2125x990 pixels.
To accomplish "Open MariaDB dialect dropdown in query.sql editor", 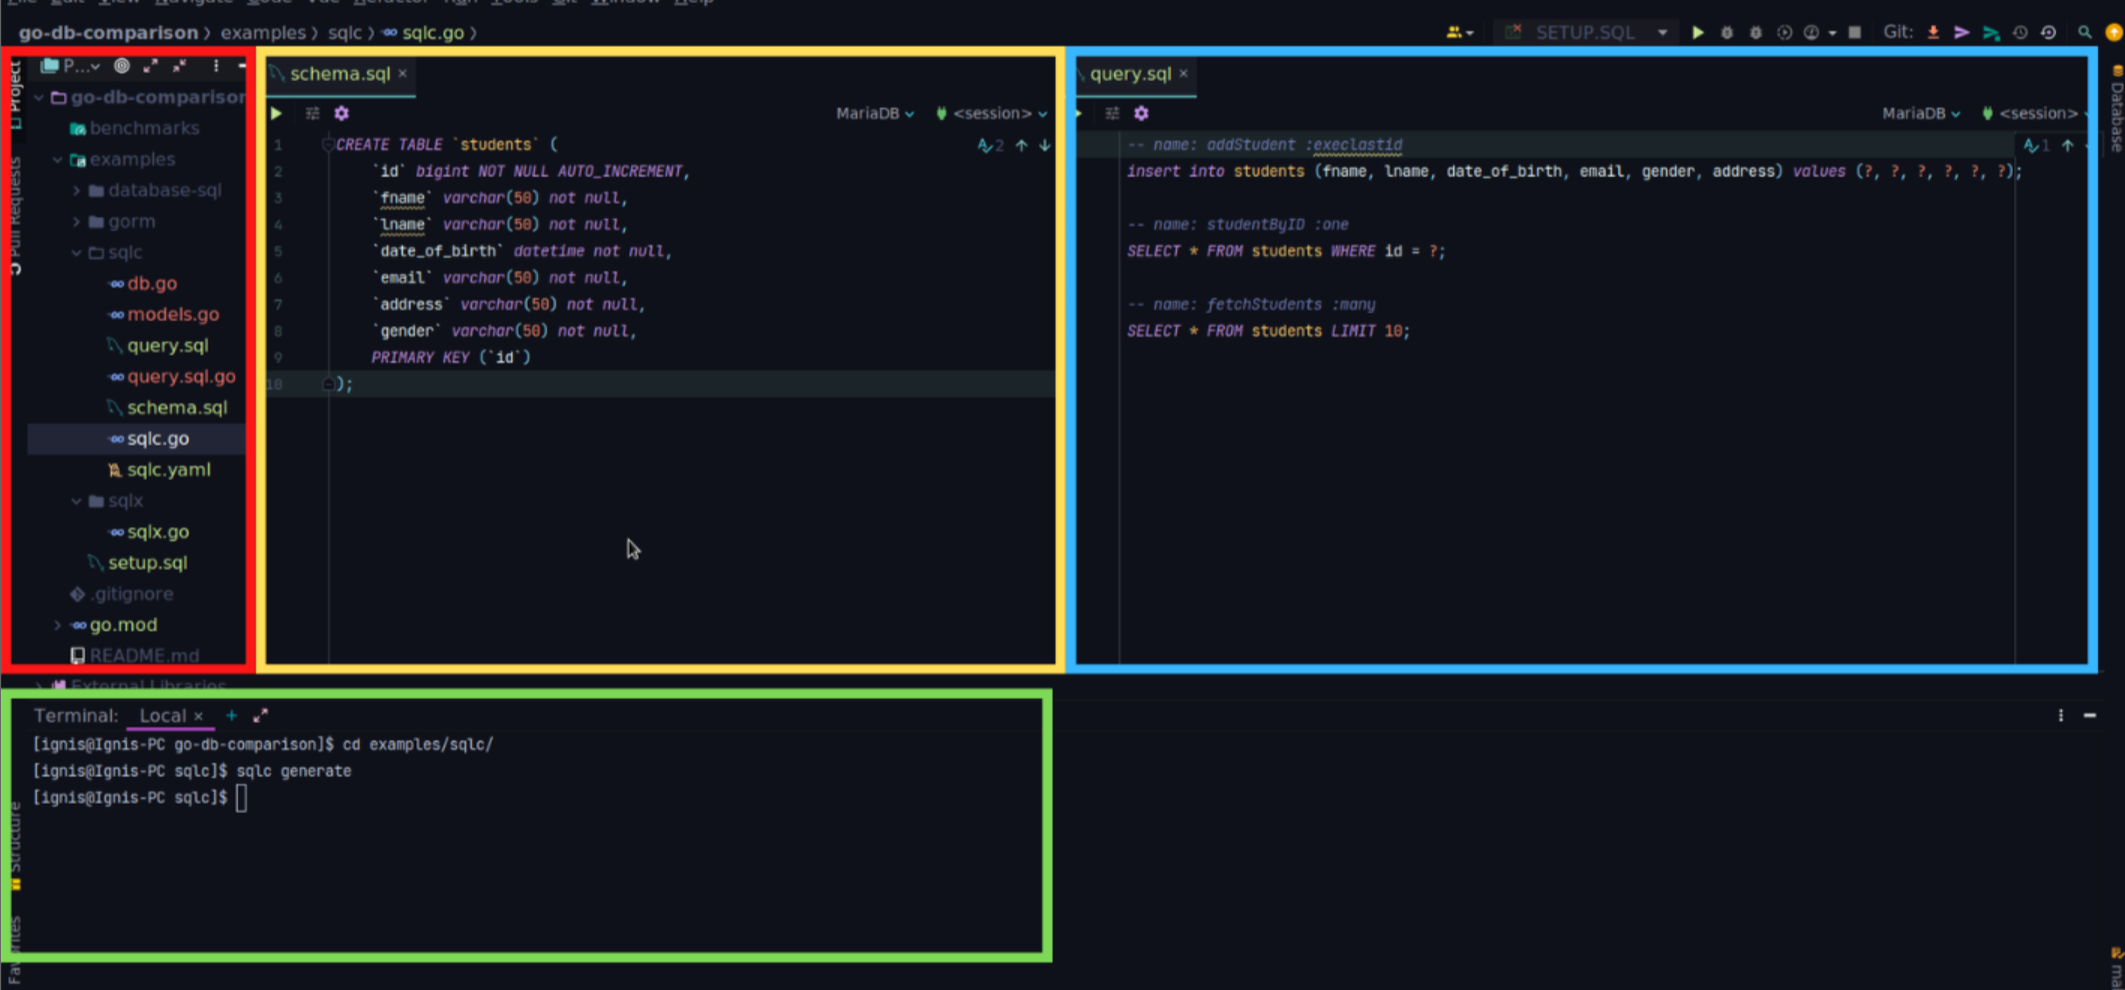I will [x=1921, y=113].
